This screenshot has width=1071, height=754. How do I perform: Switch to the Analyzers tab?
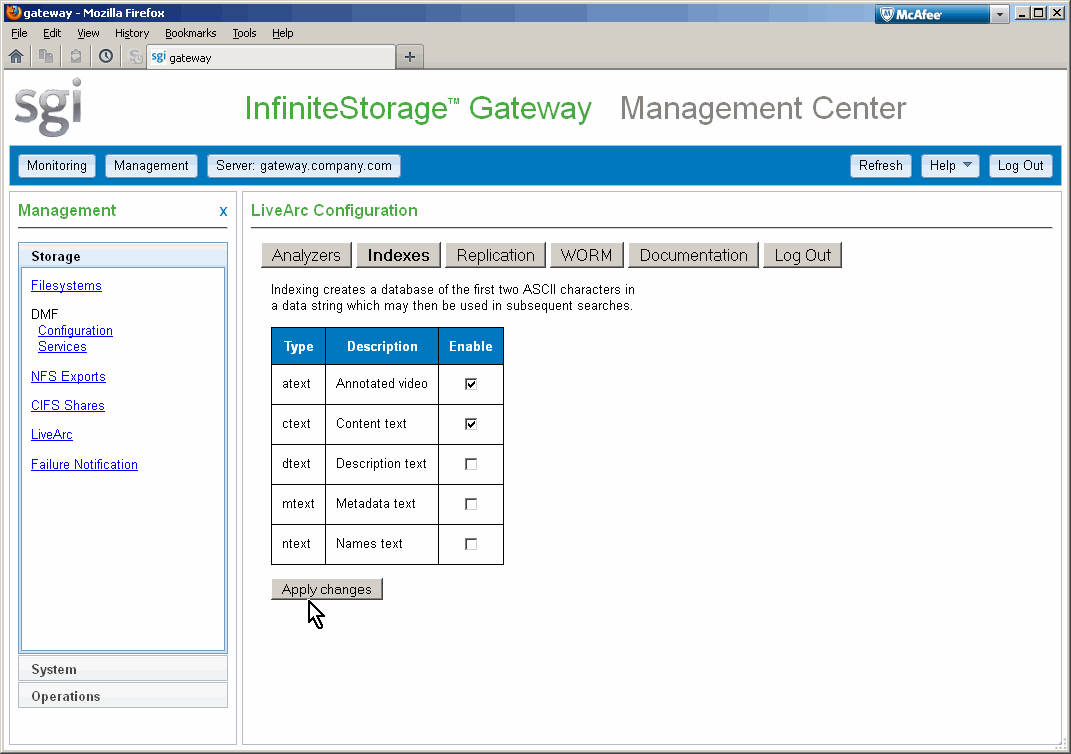pos(306,255)
